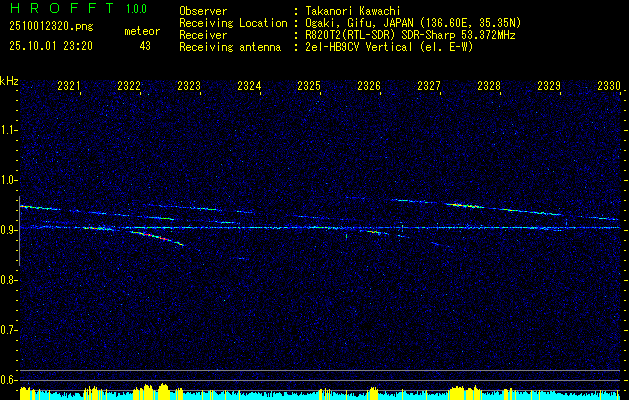Viewport: 629px width, 400px height.
Task: Click the Receiving antenna label
Action: (x=230, y=47)
